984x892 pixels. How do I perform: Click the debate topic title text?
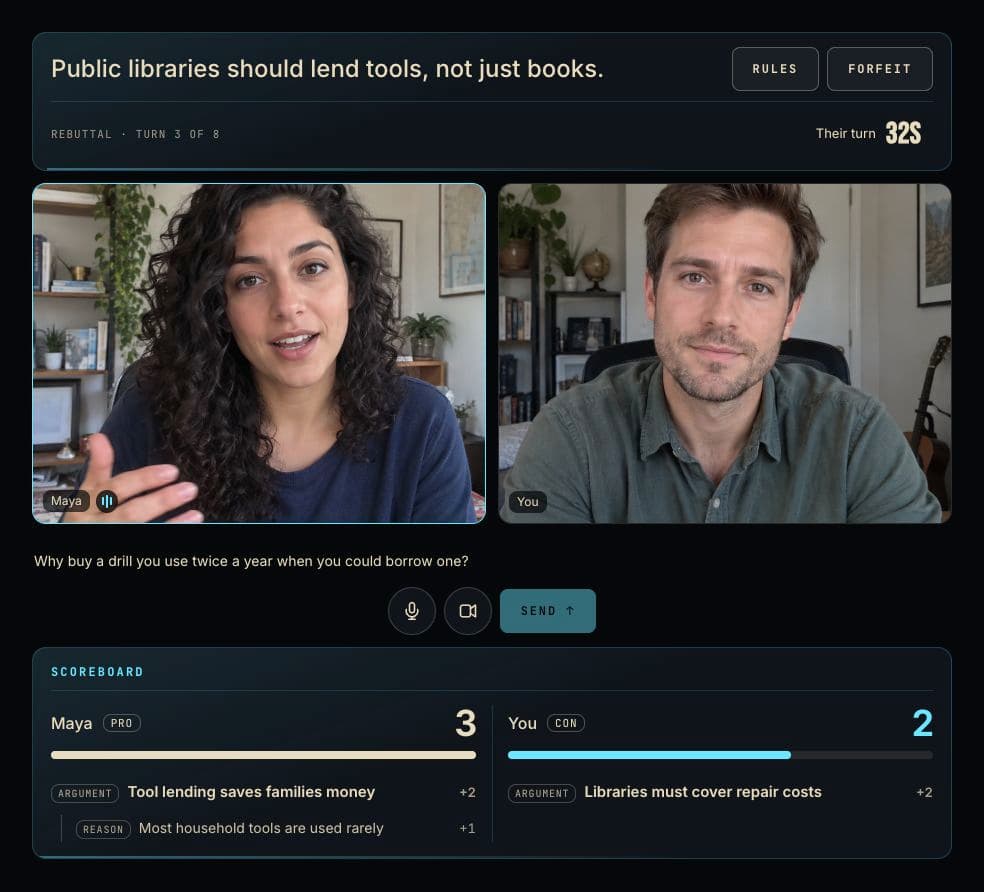327,69
